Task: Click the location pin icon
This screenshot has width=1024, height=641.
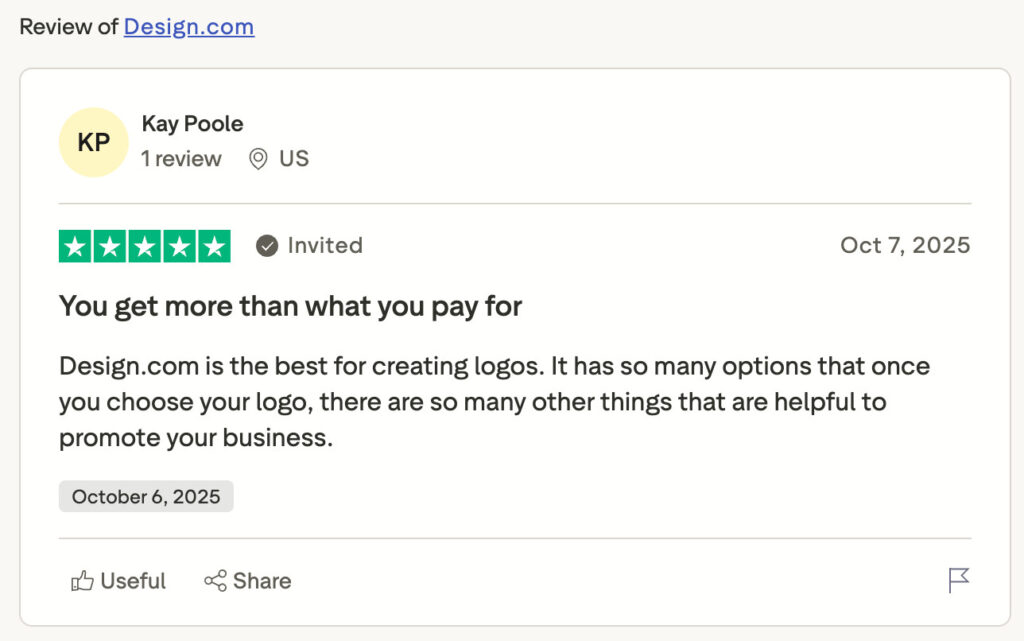Action: coord(258,159)
